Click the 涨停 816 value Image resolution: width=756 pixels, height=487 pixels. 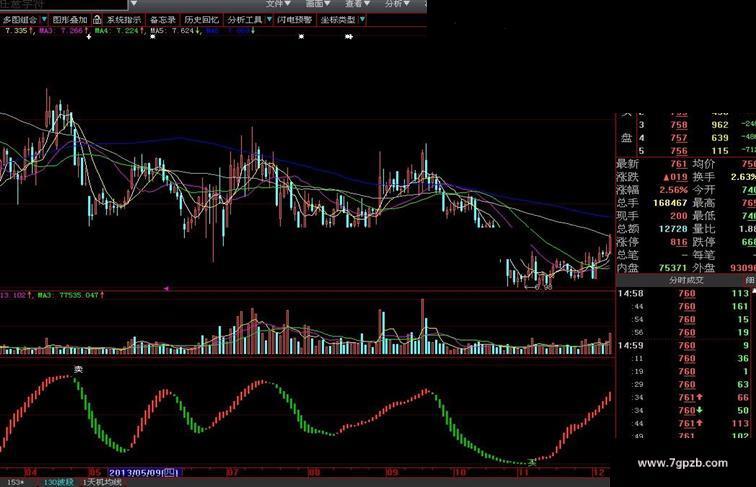[678, 242]
